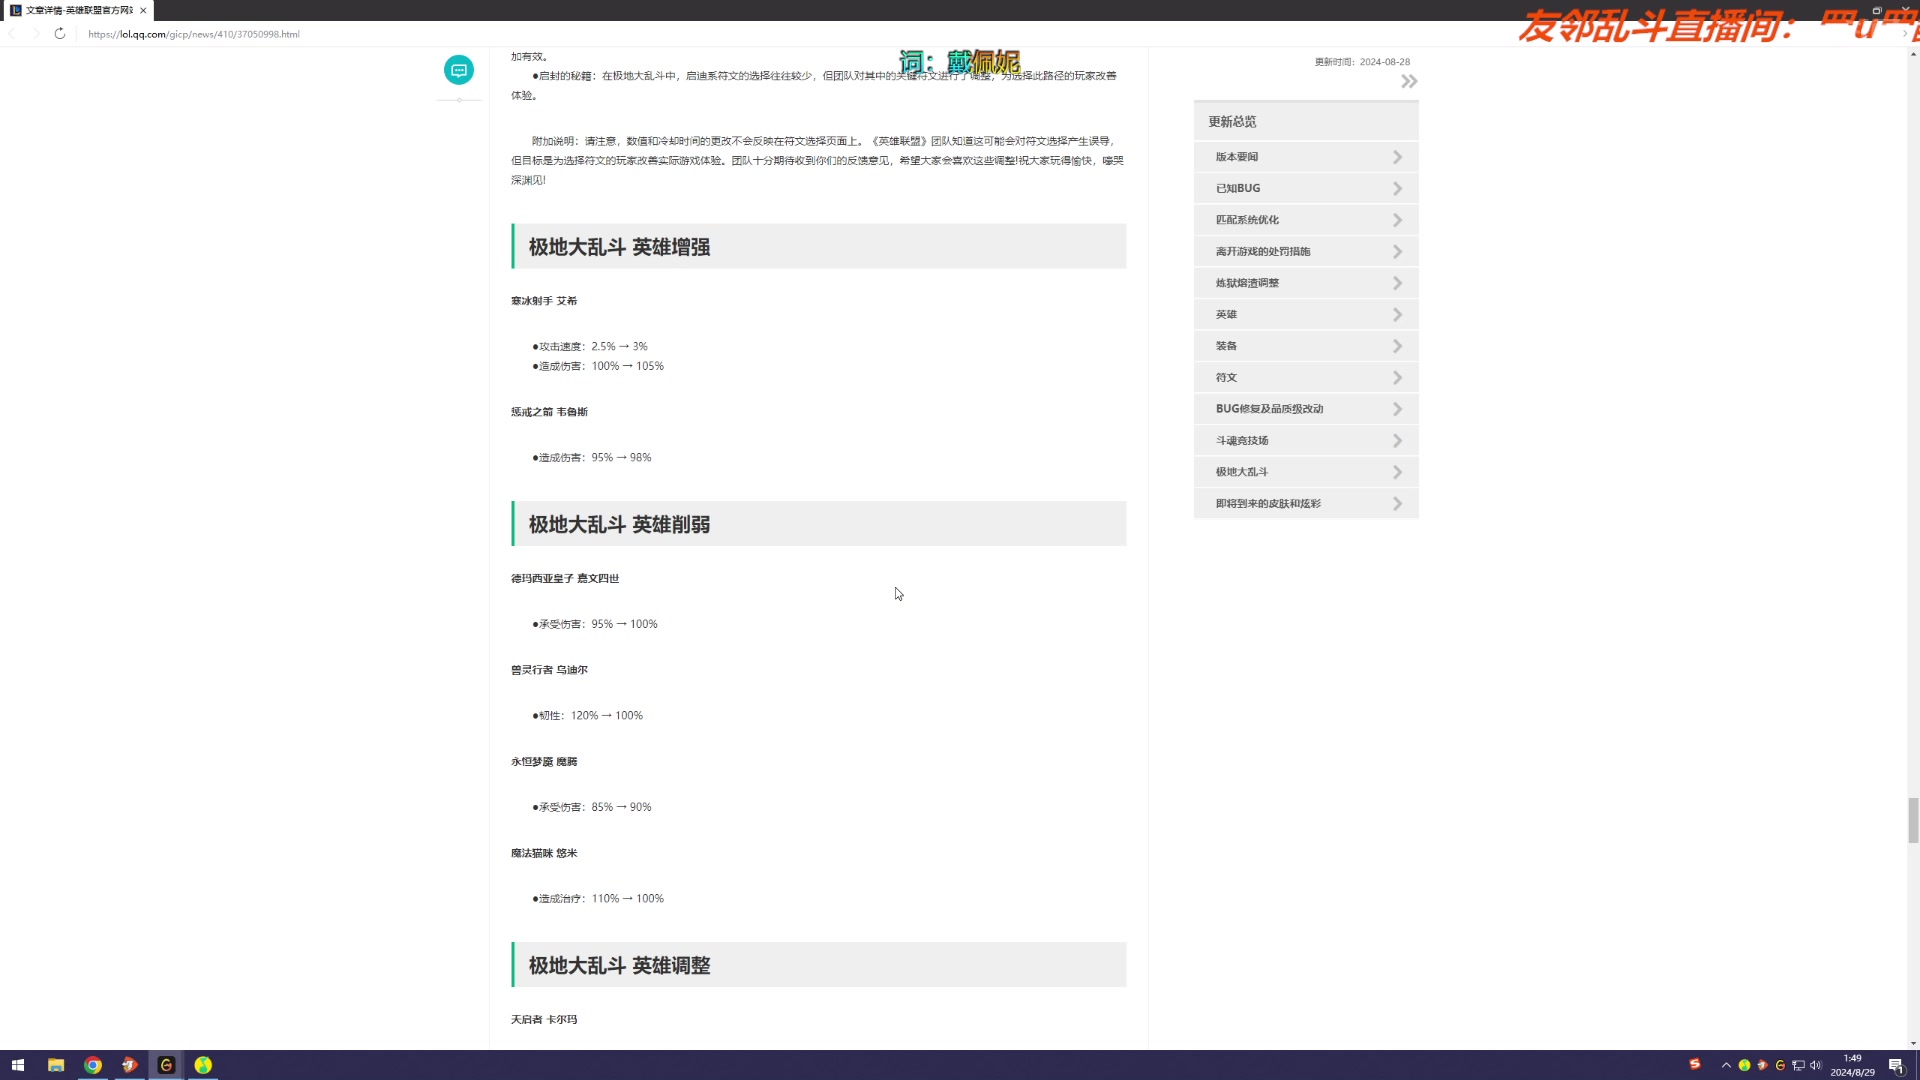The image size is (1920, 1080).
Task: Click heading 极地大乱斗 英雄增强
Action: tap(619, 247)
